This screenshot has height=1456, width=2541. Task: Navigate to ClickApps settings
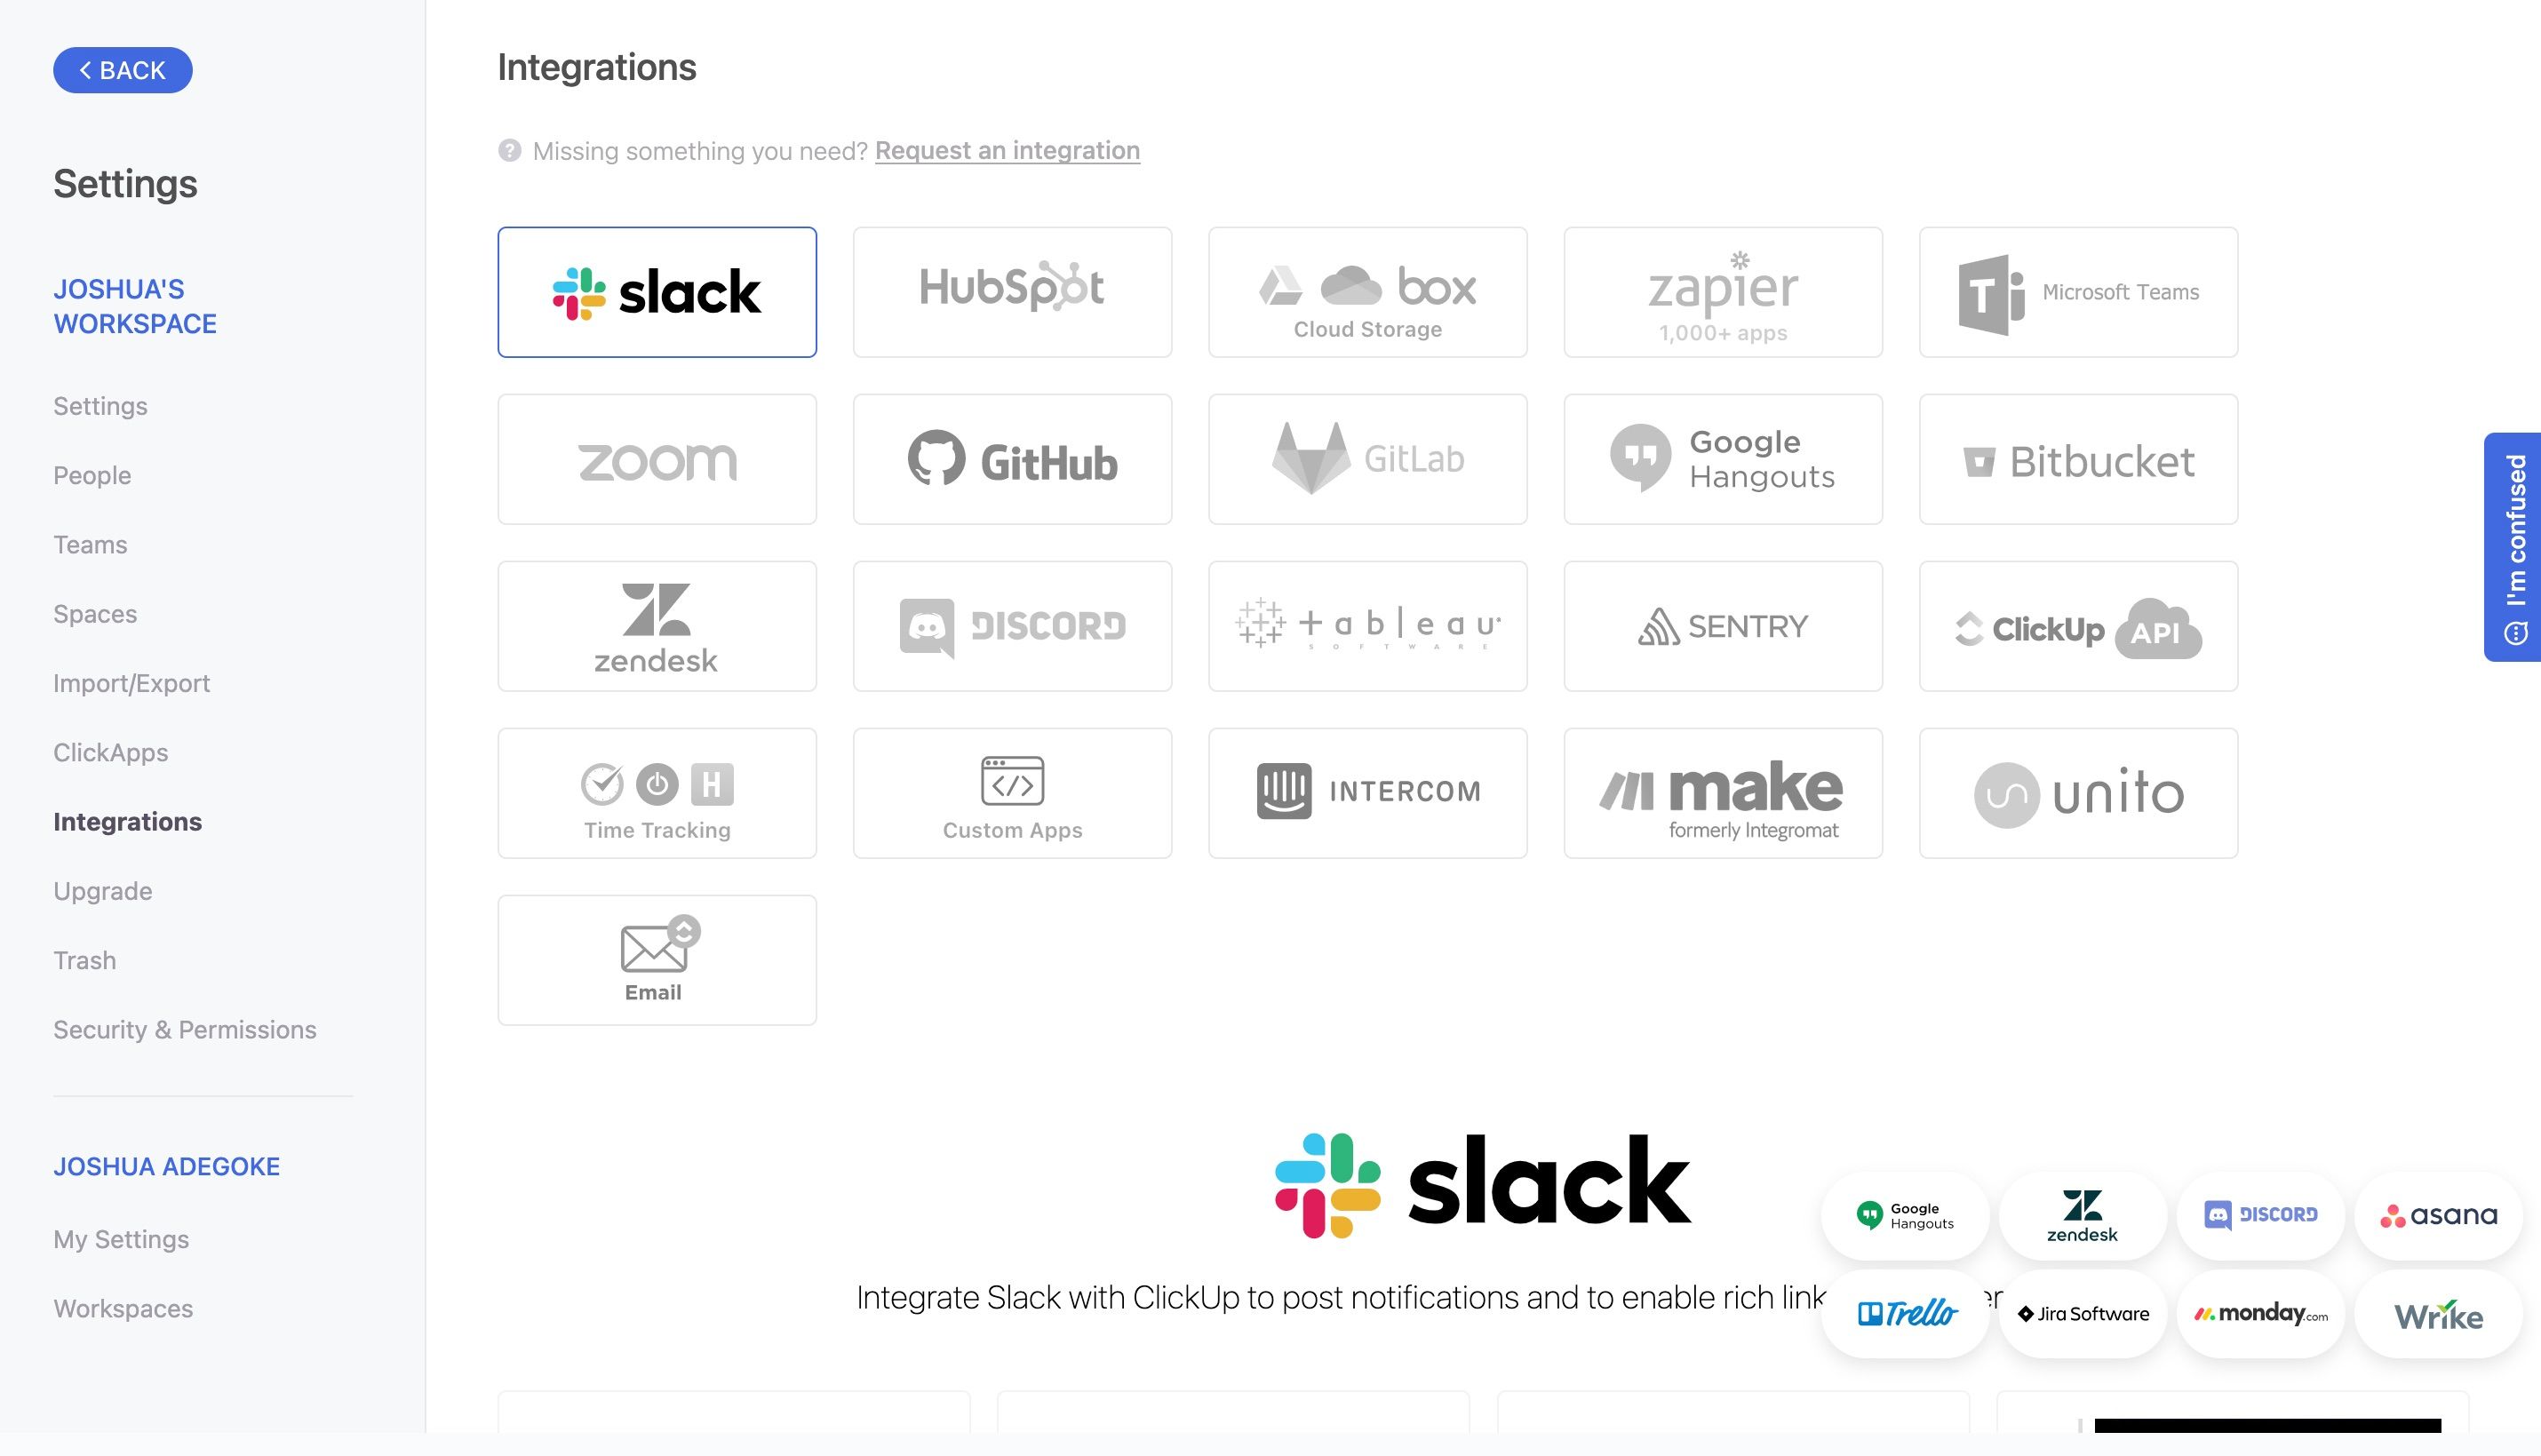[110, 751]
